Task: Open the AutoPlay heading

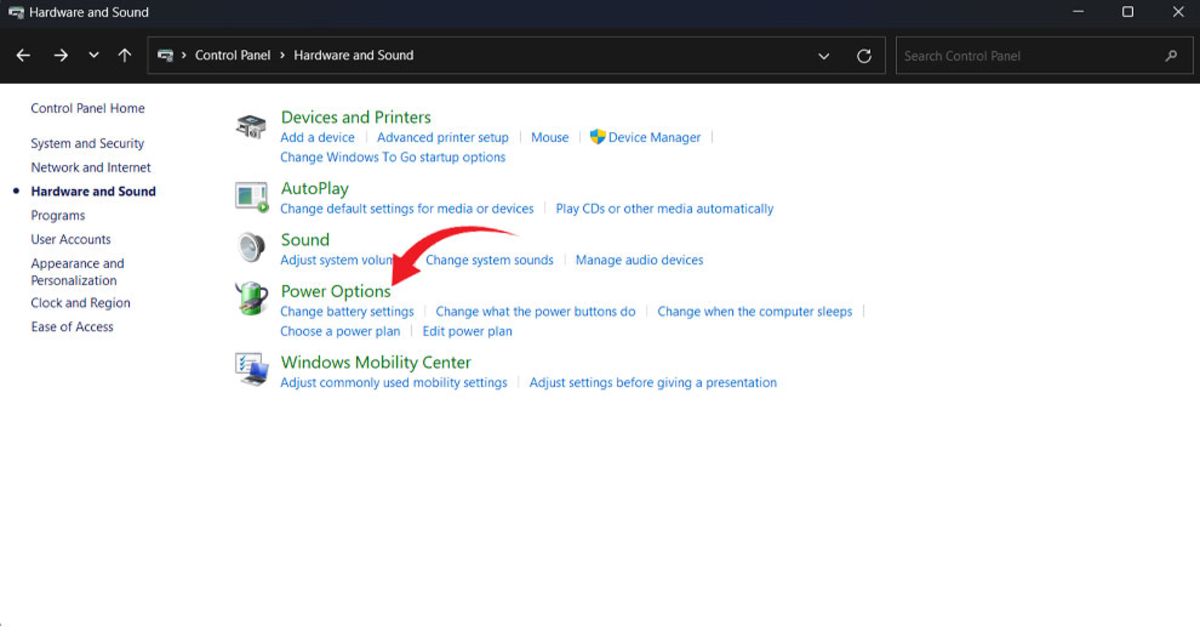Action: click(x=315, y=189)
